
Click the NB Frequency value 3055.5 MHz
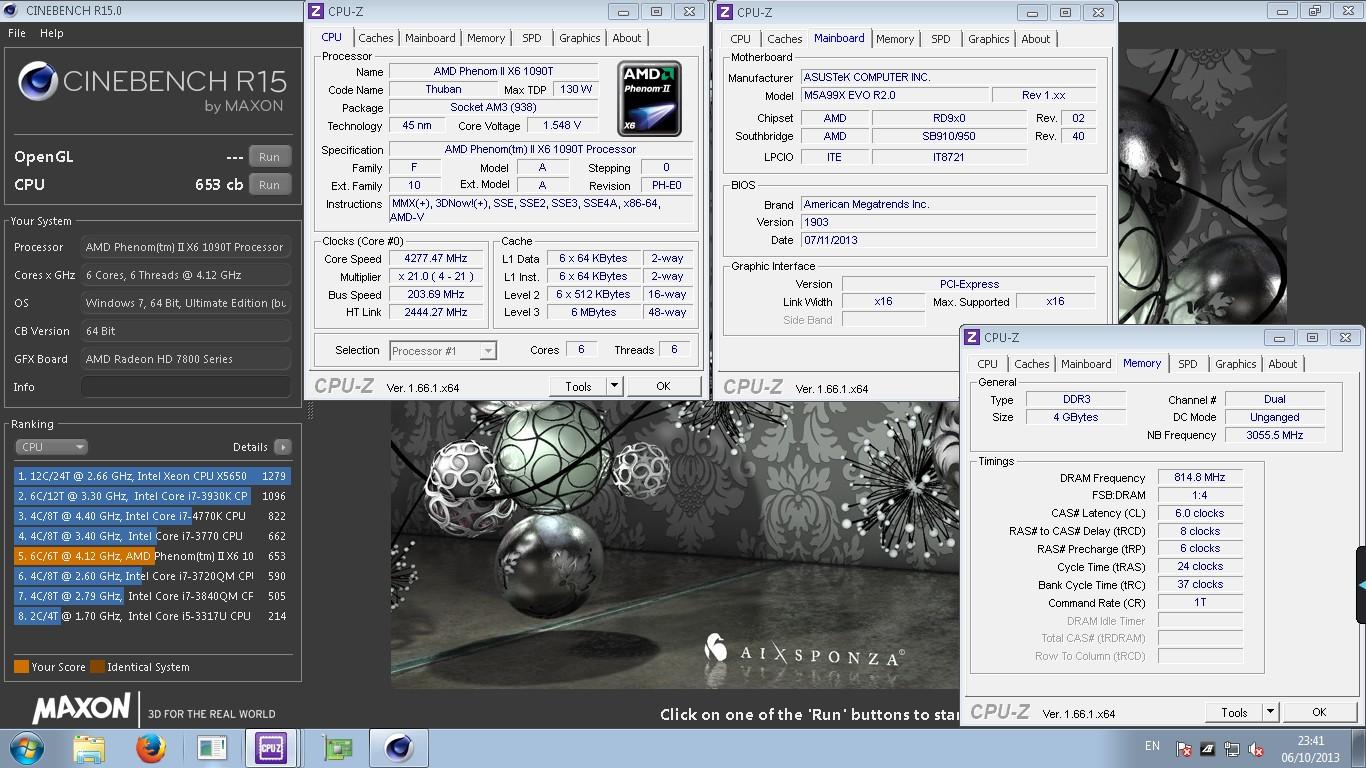[x=1275, y=435]
